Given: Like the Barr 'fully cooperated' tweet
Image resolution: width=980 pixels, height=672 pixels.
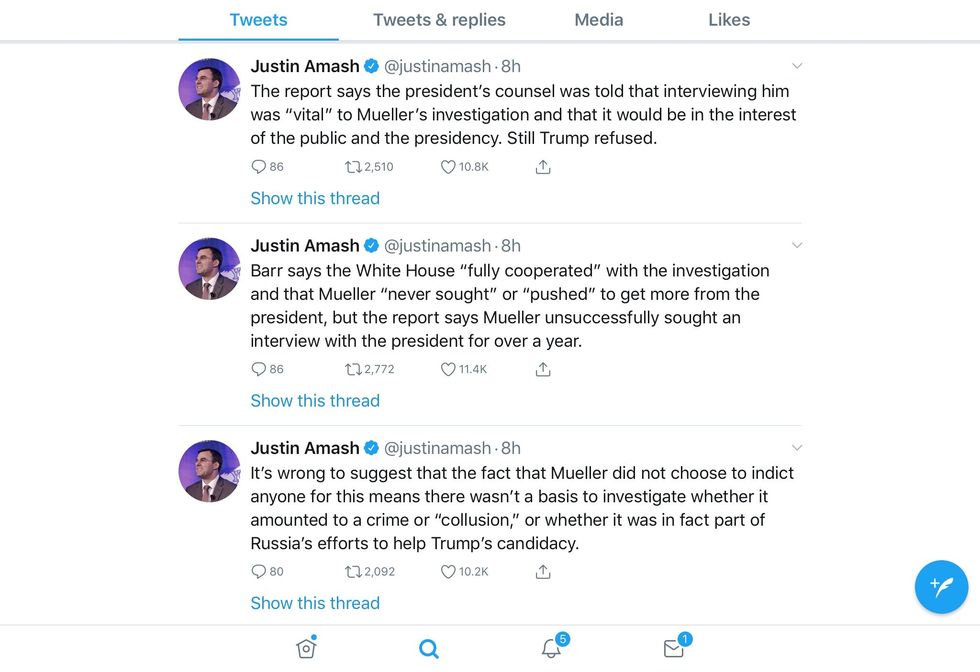Looking at the screenshot, I should 448,369.
